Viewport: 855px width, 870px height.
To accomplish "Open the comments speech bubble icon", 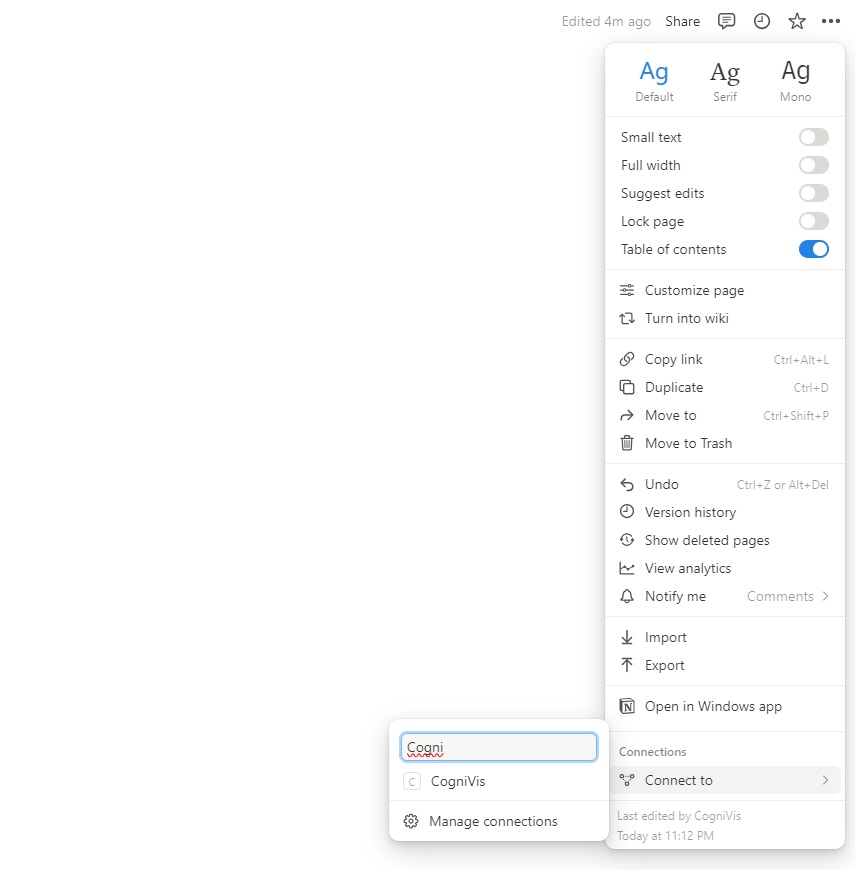I will [x=727, y=21].
